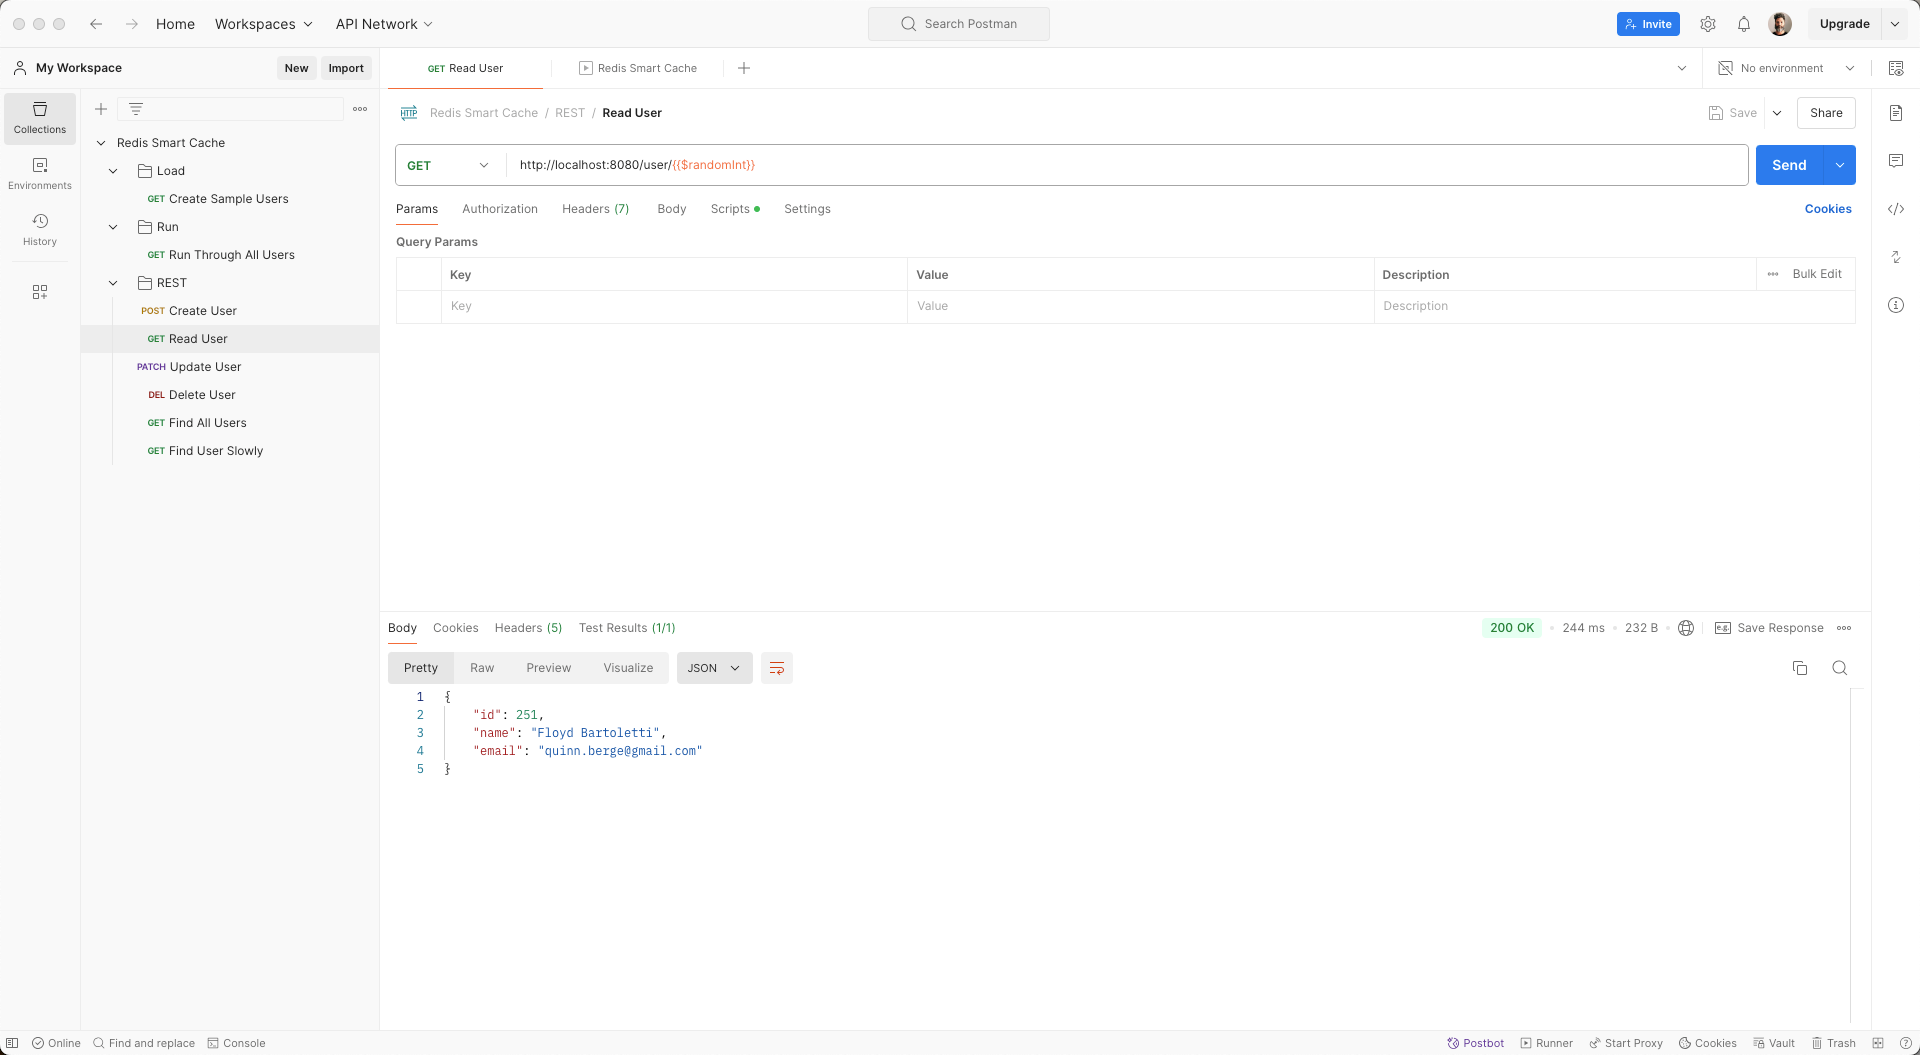Image resolution: width=1920 pixels, height=1055 pixels.
Task: Open the Workspaces menu
Action: (x=264, y=24)
